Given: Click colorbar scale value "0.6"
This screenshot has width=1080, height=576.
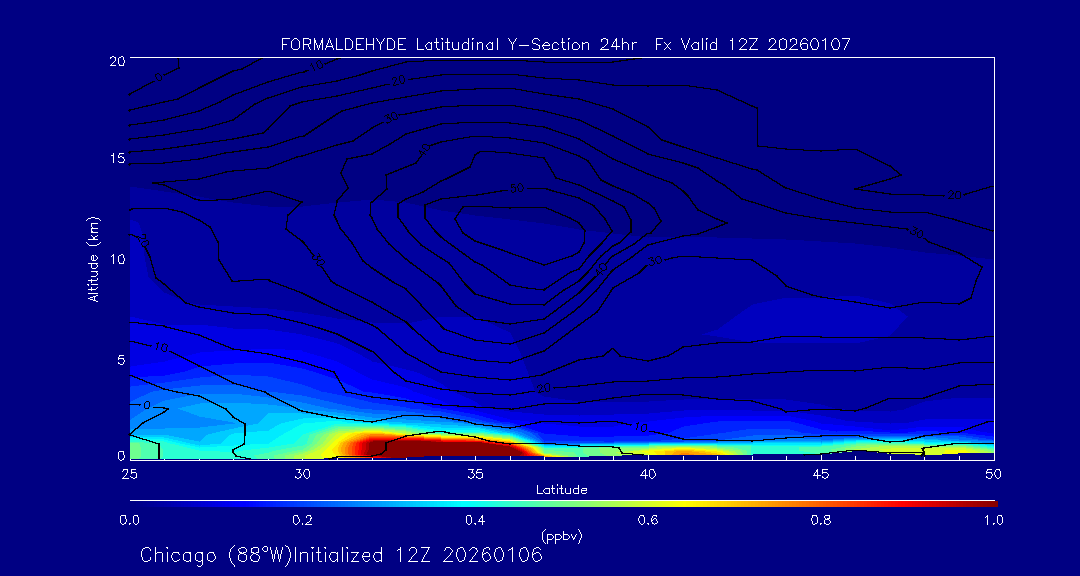Looking at the screenshot, I should pos(648,520).
